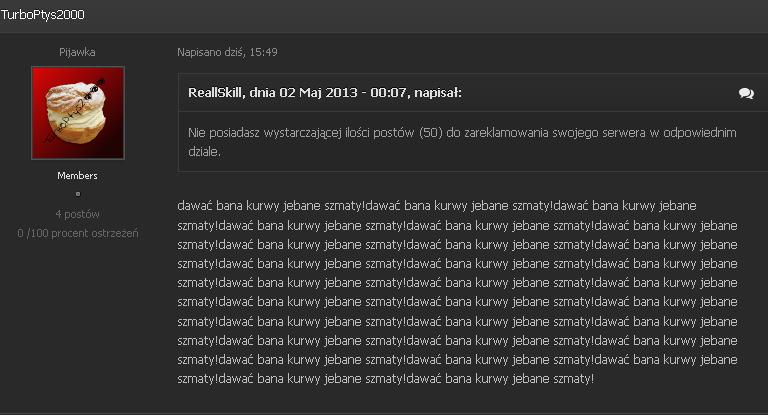Click the last line of the post body
Image resolution: width=768 pixels, height=415 pixels.
coord(385,379)
